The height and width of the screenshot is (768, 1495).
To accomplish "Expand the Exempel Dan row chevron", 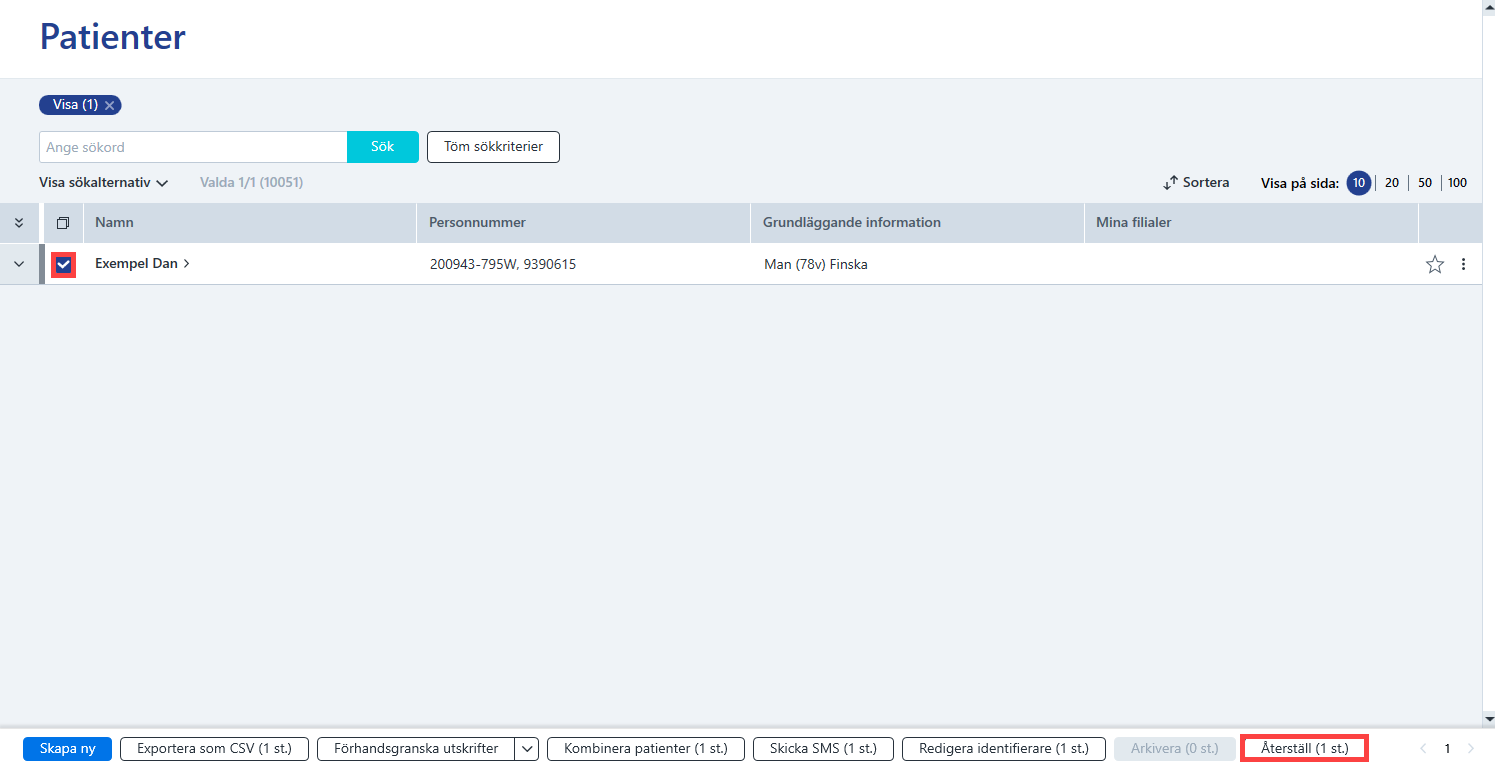I will coord(19,264).
